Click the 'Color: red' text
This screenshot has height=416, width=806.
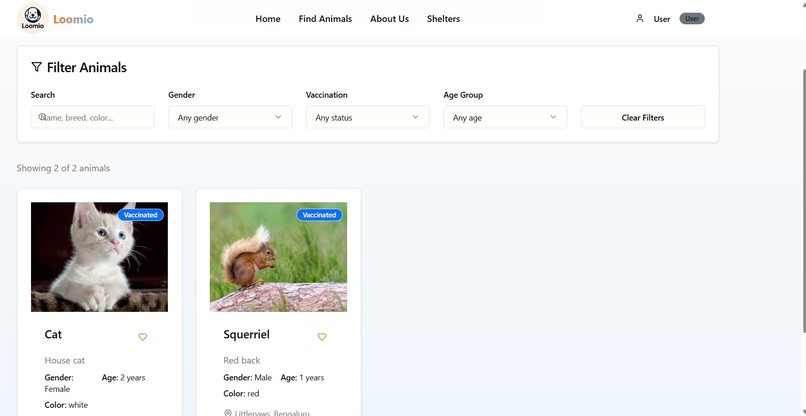pyautogui.click(x=241, y=393)
